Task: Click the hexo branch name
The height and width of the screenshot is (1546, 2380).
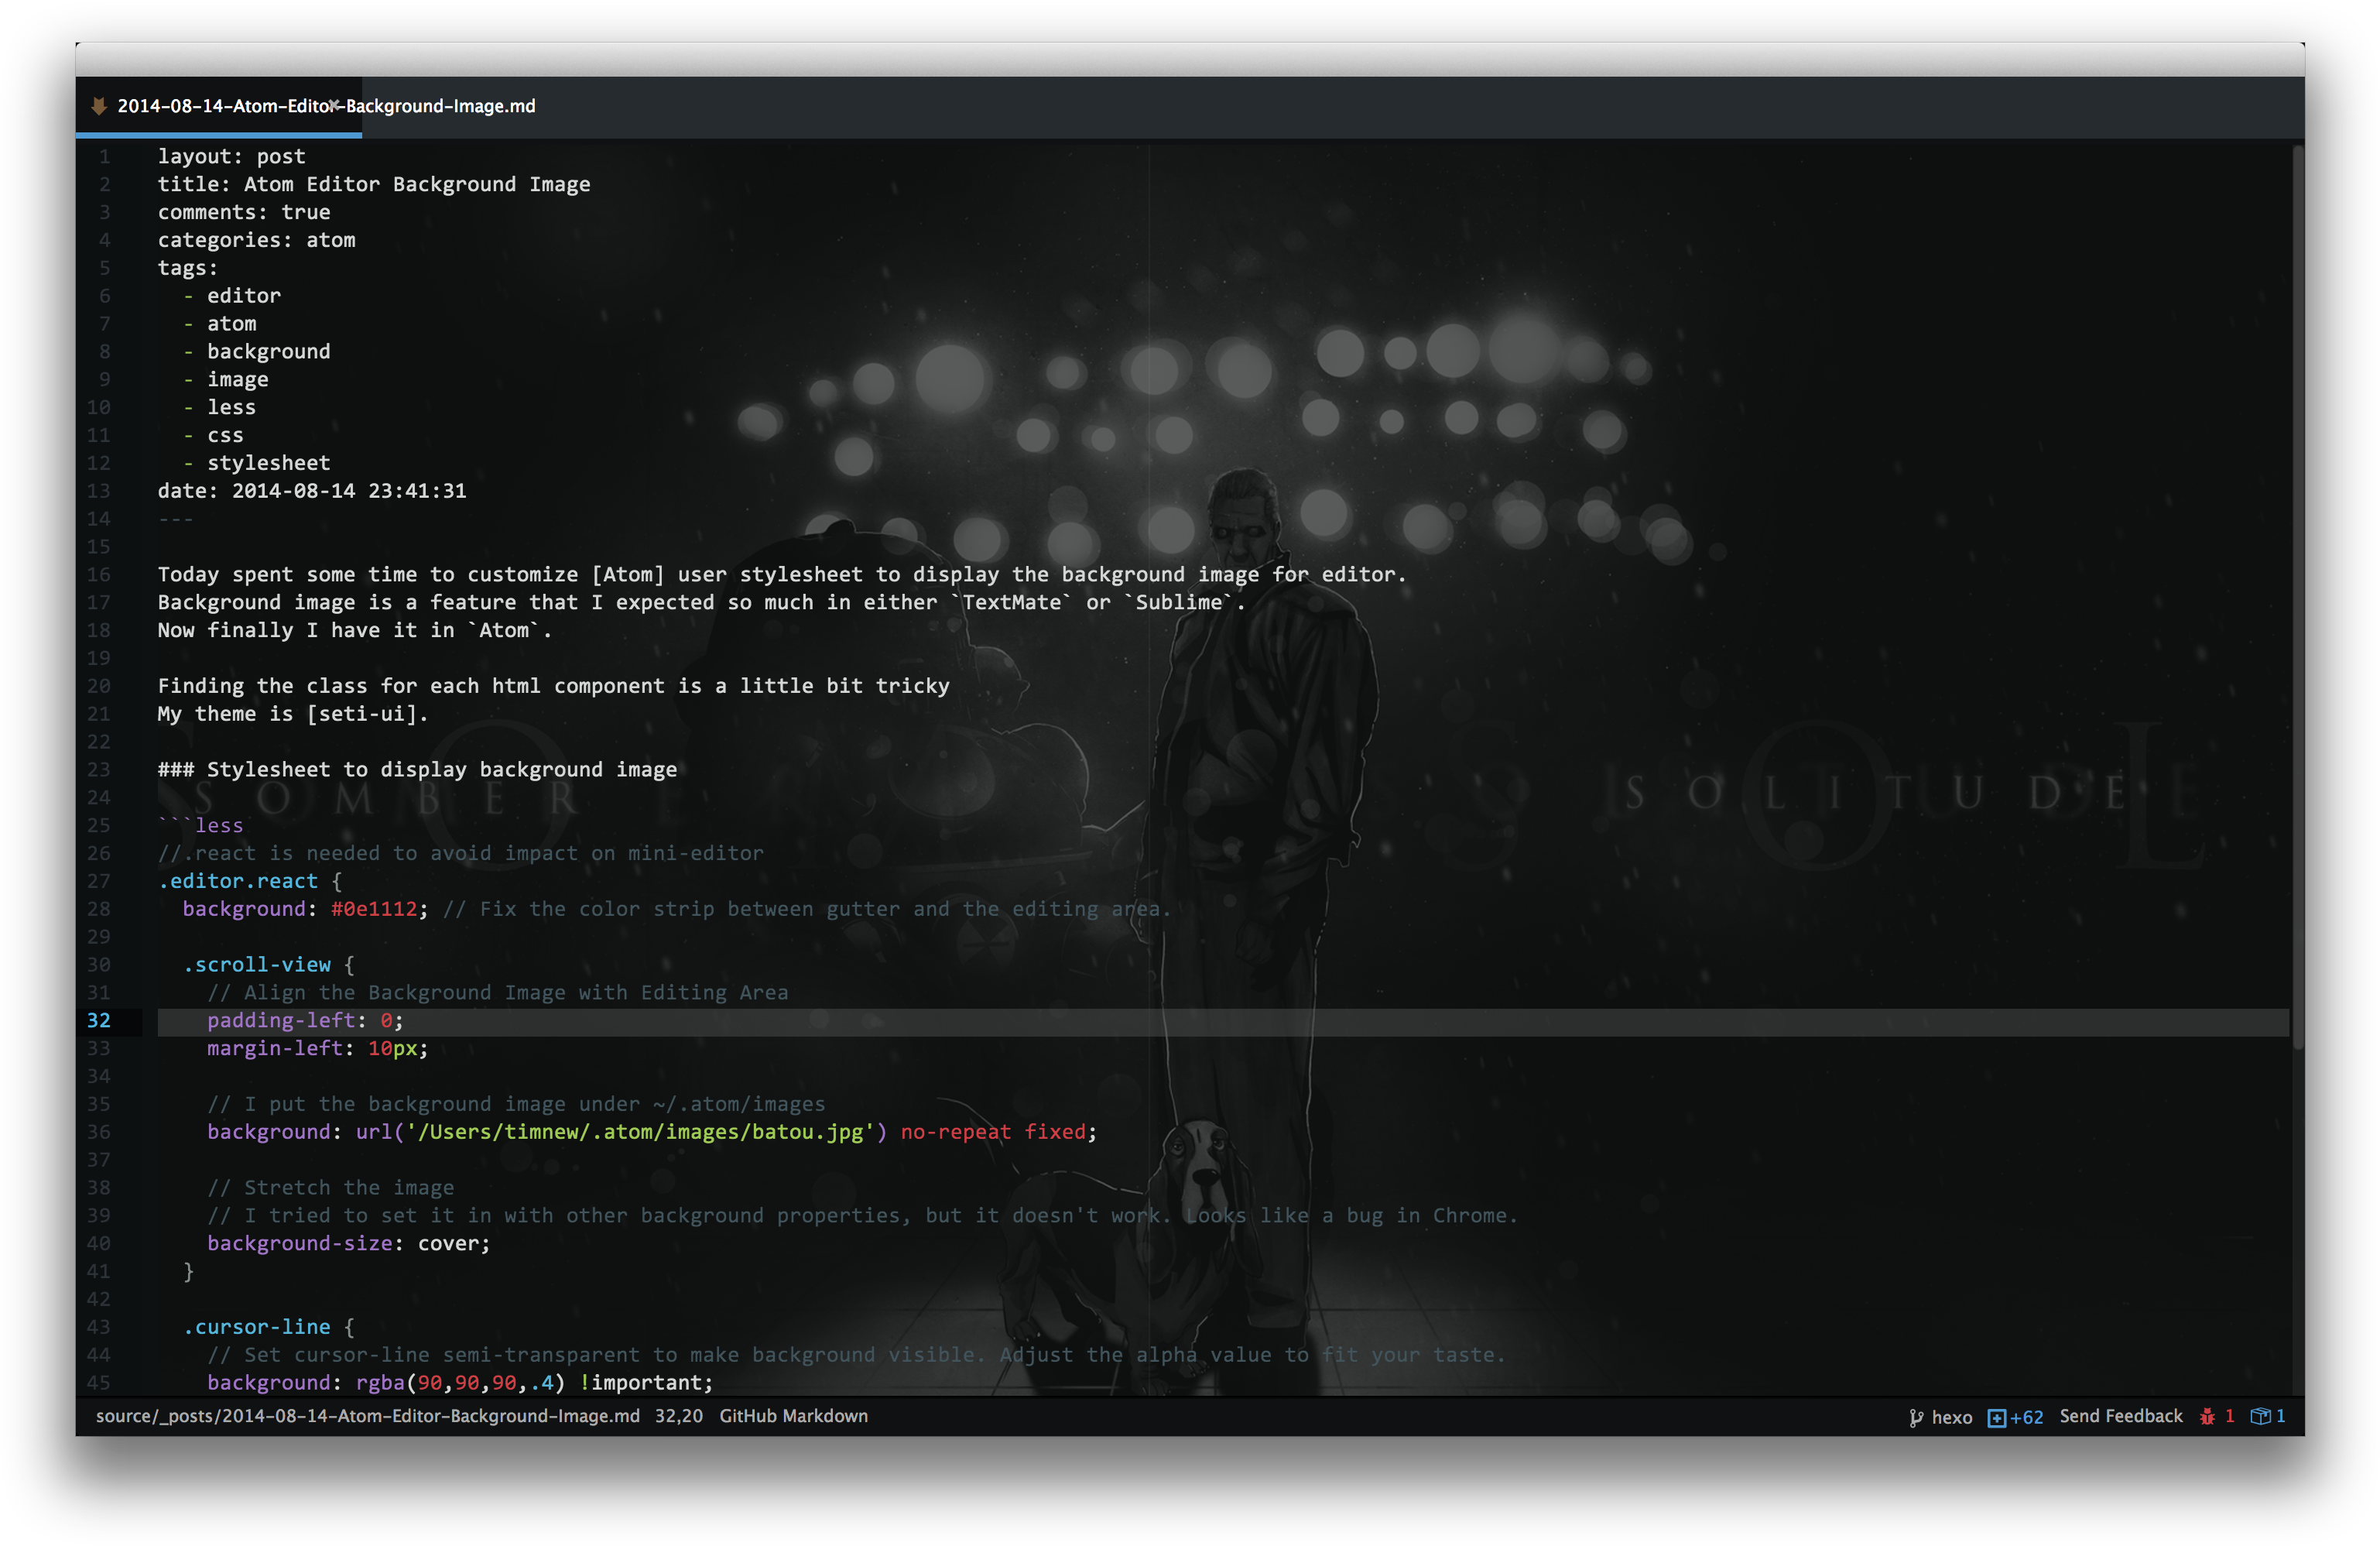Action: coord(1951,1417)
